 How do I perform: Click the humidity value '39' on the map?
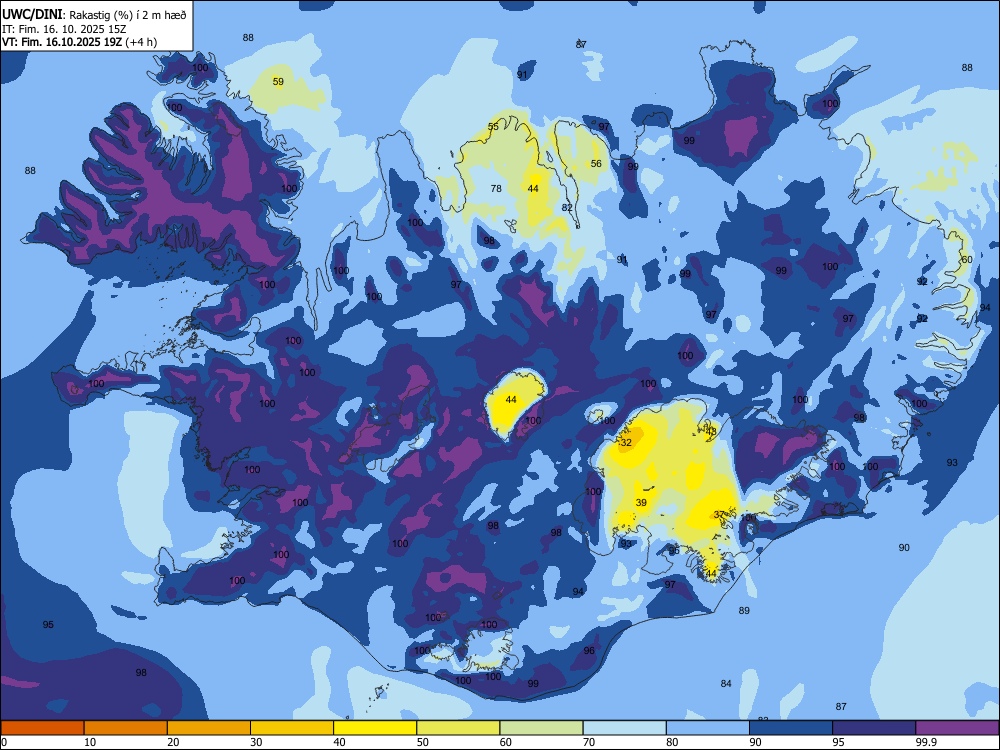point(641,503)
